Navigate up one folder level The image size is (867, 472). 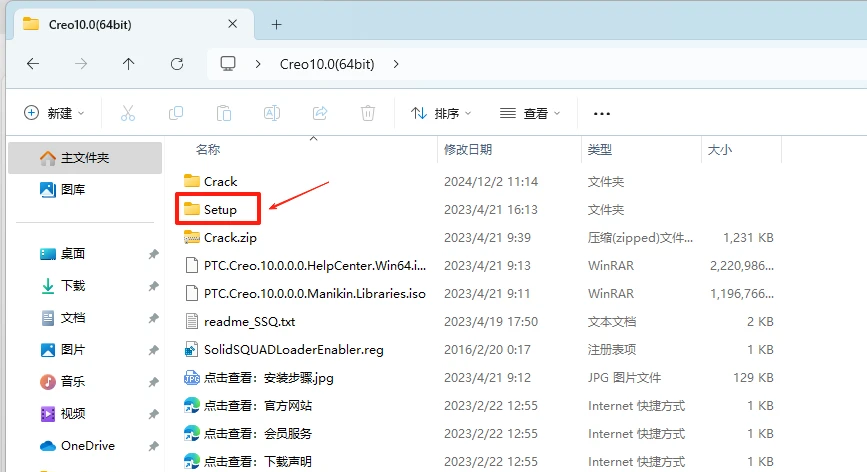(x=128, y=64)
